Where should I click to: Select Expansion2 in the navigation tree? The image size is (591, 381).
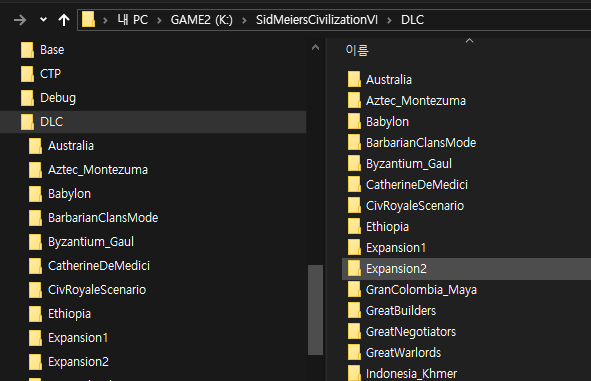pos(78,362)
